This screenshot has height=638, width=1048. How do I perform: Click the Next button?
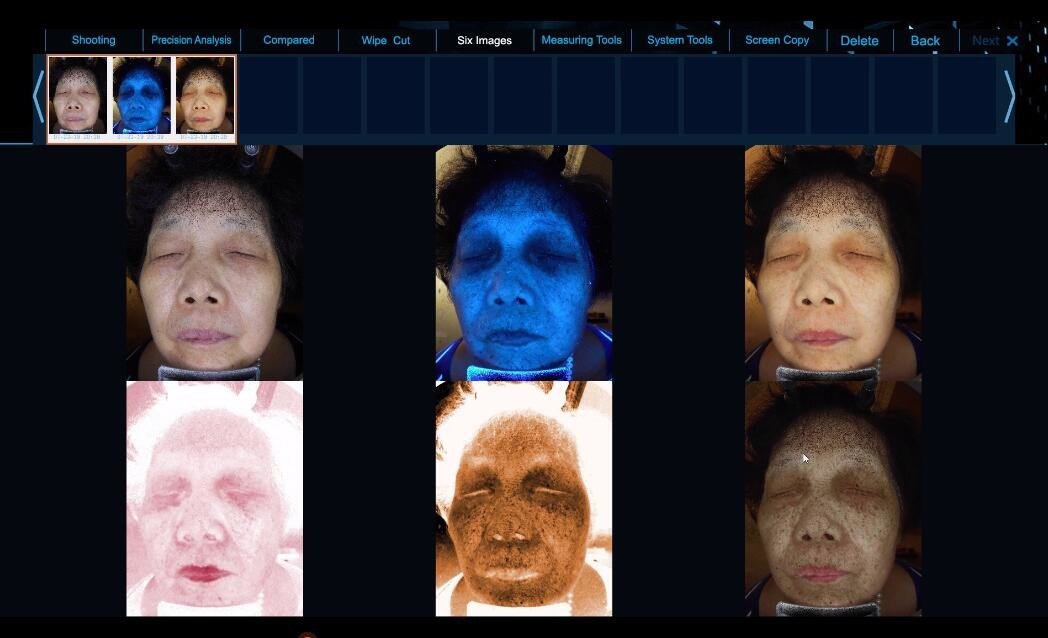(985, 41)
